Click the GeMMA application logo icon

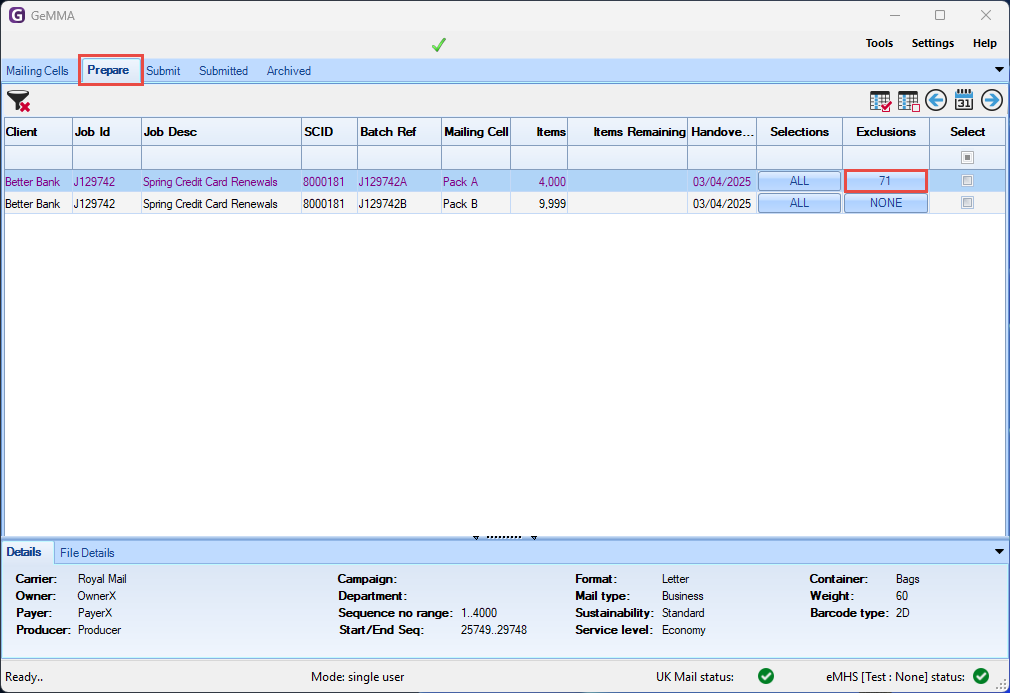pyautogui.click(x=17, y=15)
